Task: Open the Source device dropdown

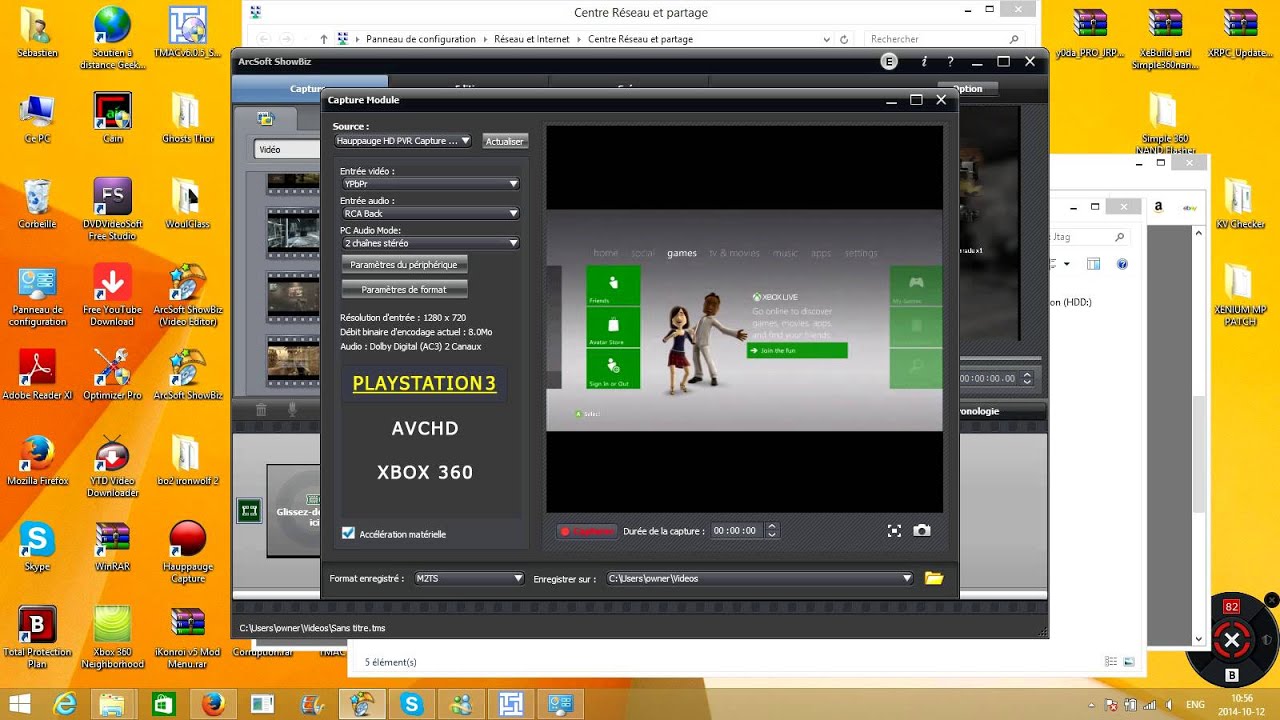Action: coord(403,141)
